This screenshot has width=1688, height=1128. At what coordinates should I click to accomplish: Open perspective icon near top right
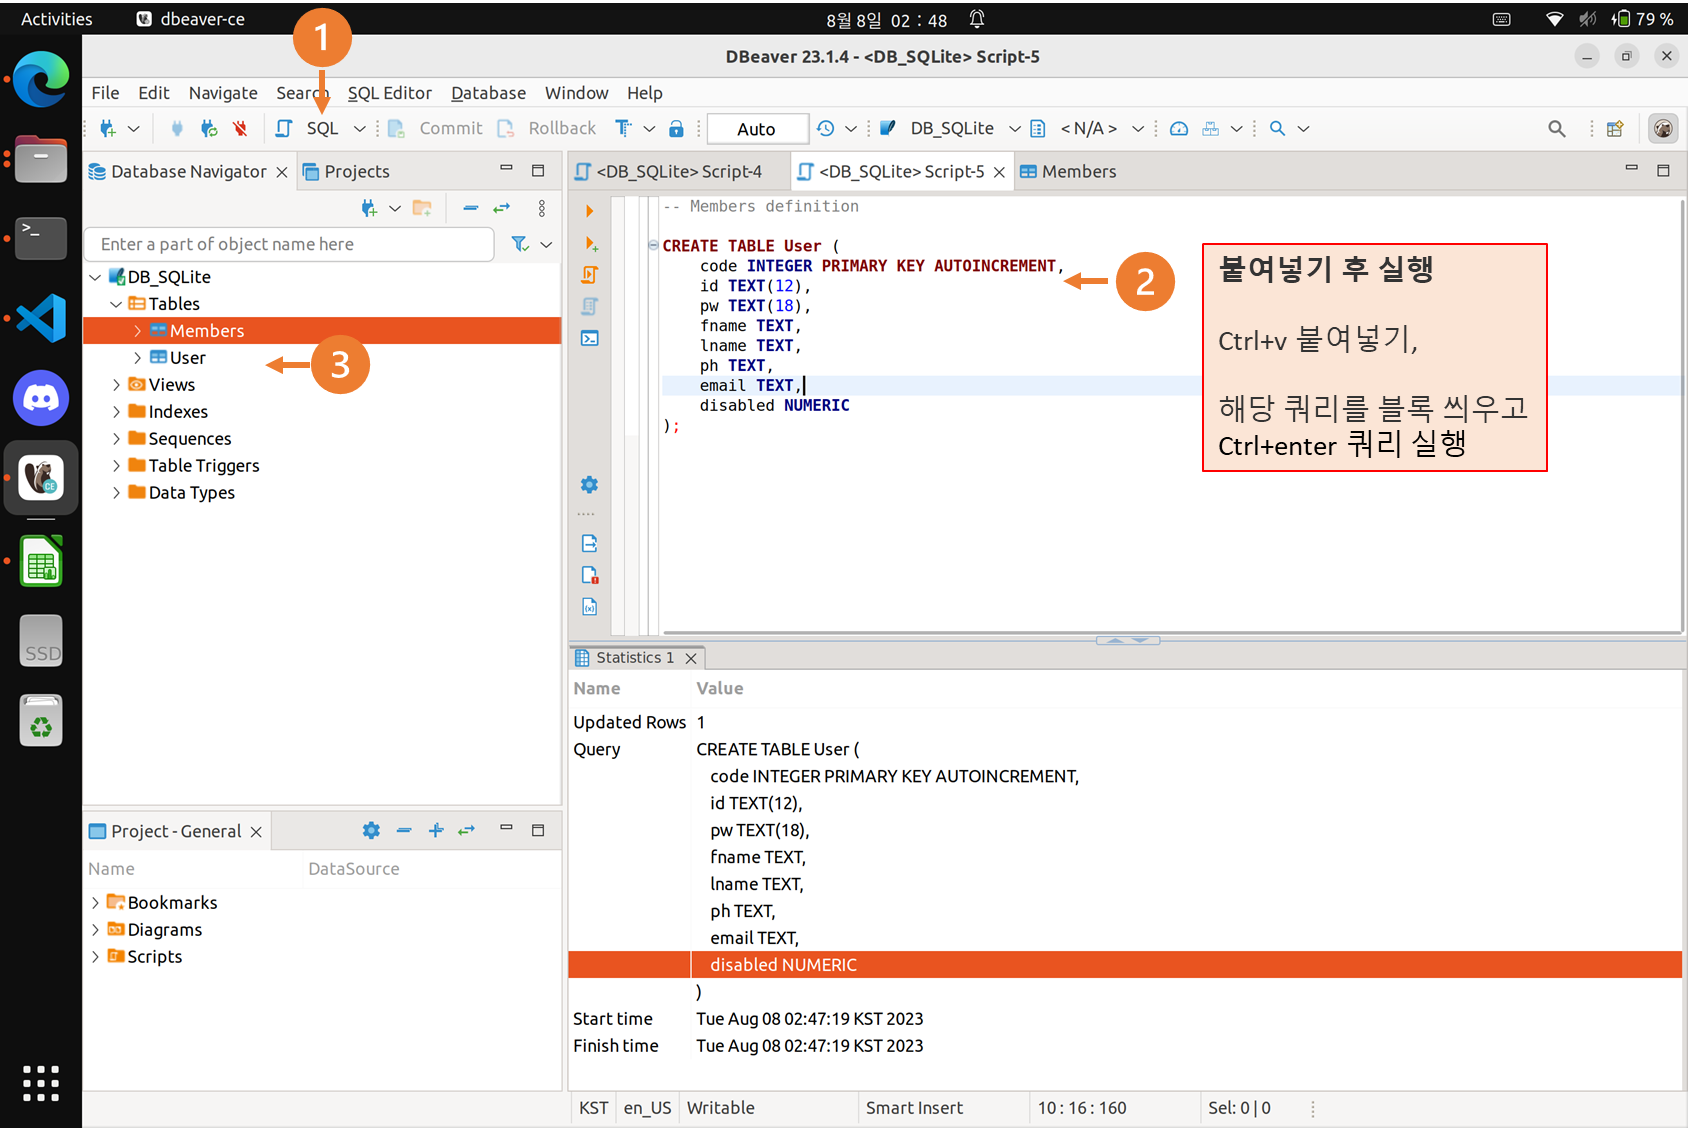point(1614,128)
